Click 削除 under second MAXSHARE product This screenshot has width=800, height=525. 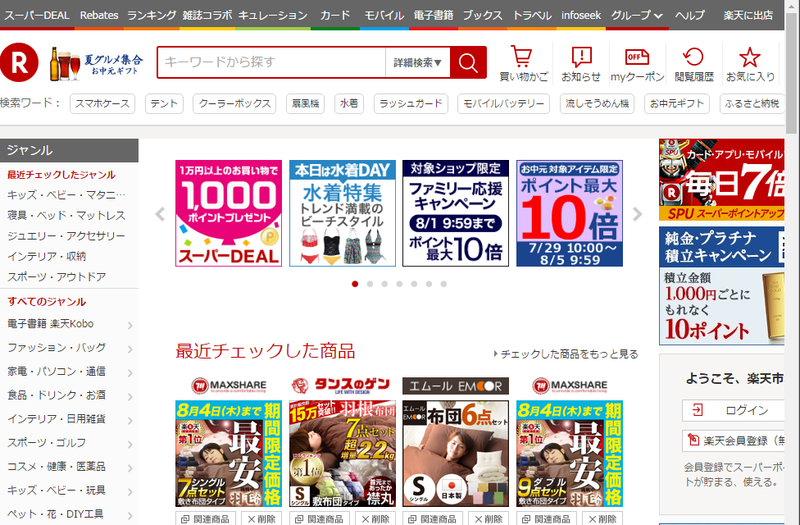point(602,518)
